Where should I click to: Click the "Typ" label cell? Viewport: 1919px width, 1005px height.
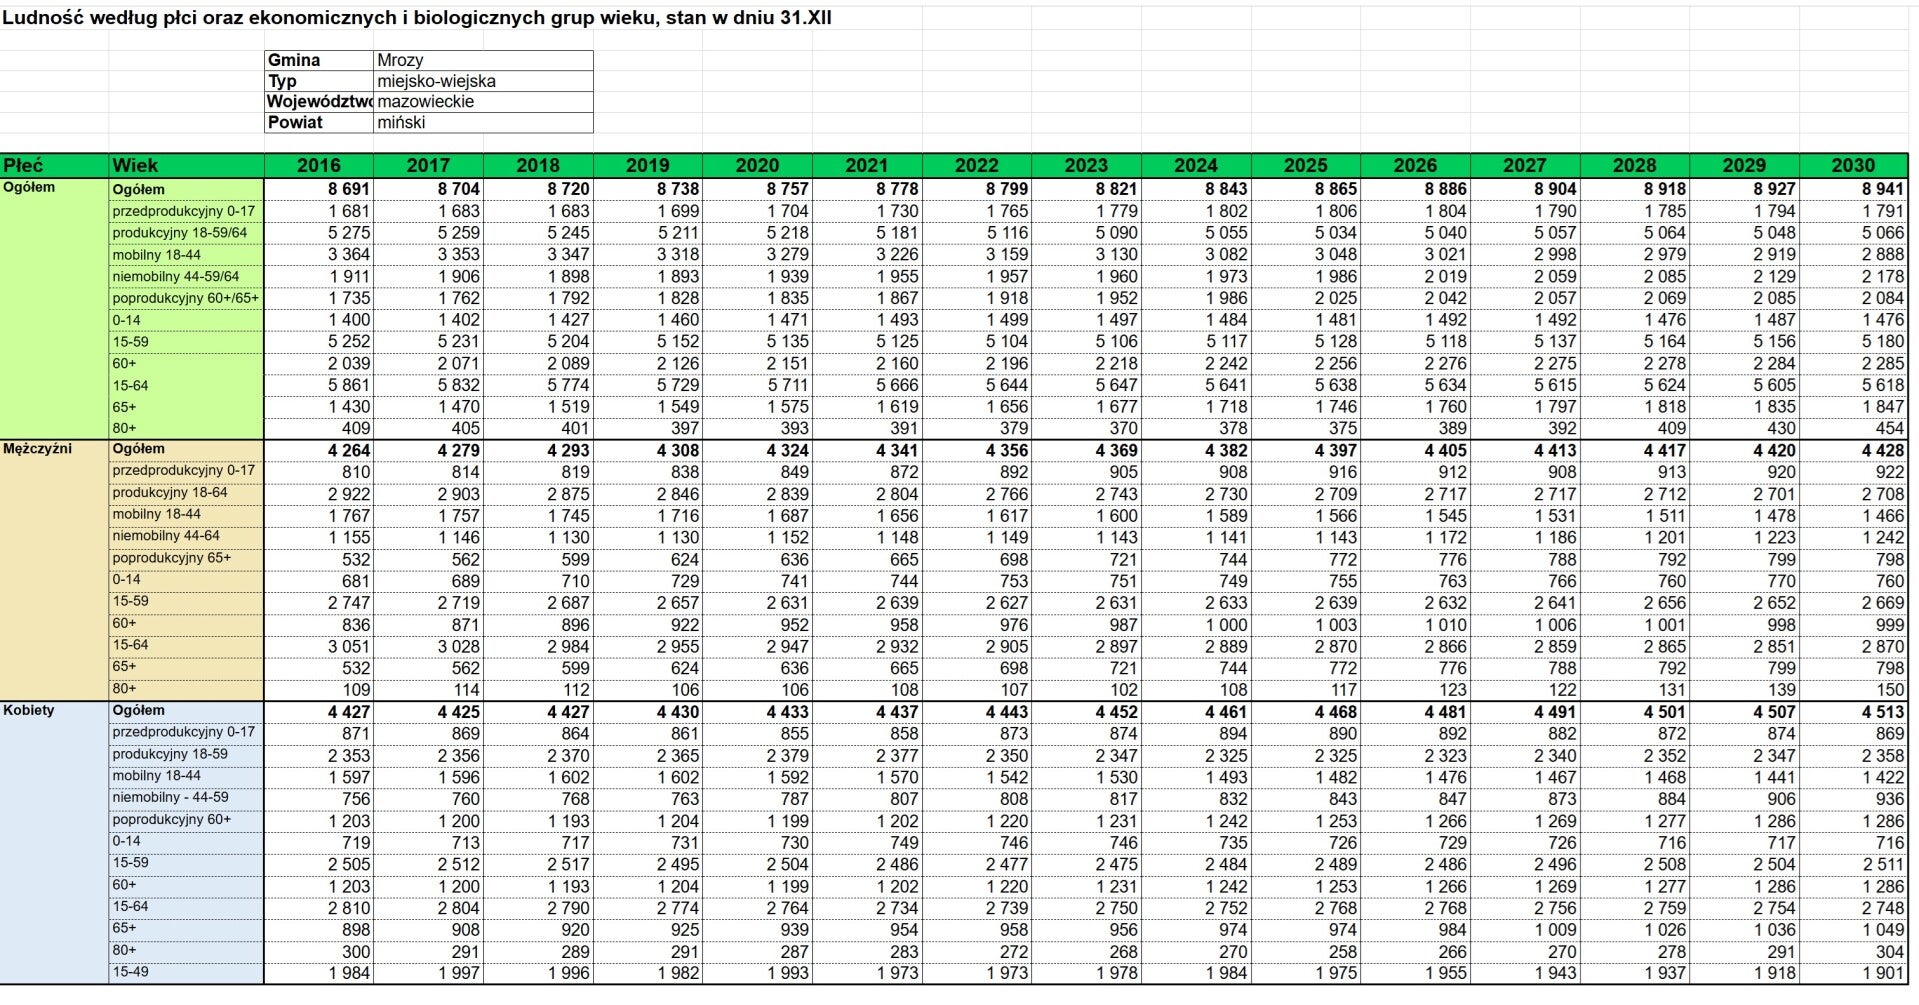pos(319,81)
